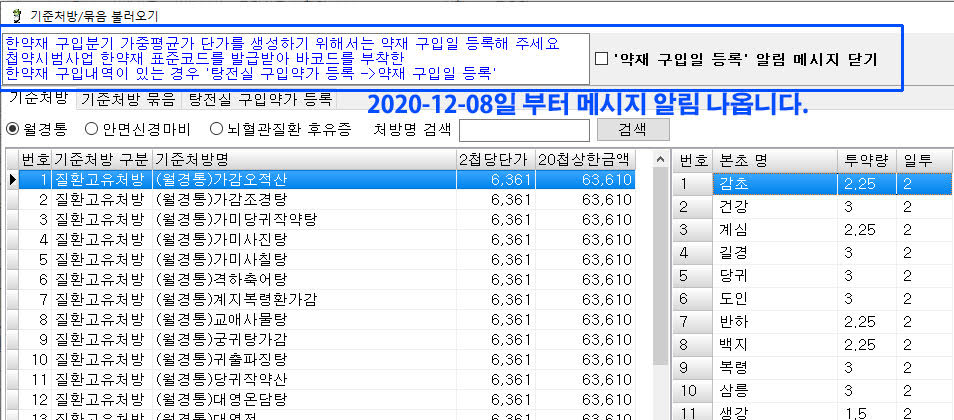
Task: Open the 탕전실 구입약가 등록 tab
Action: (260, 99)
